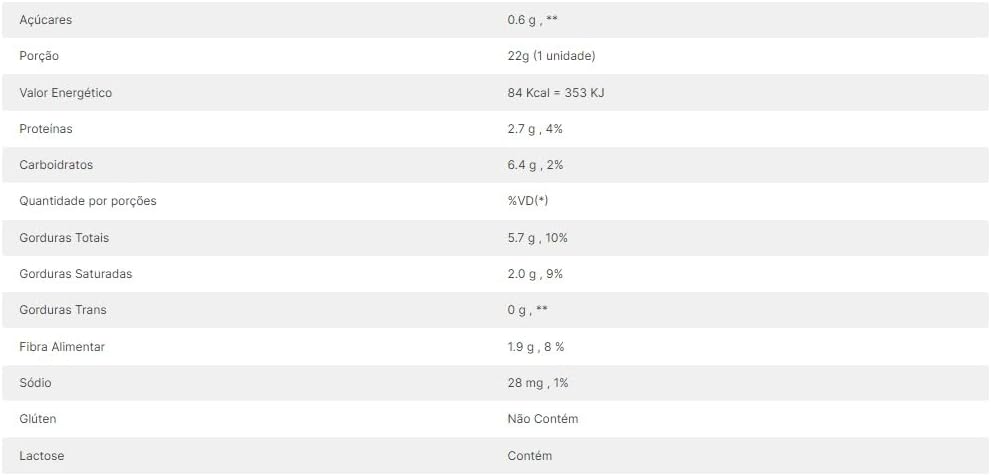Image resolution: width=991 pixels, height=476 pixels.
Task: Click the Valor Energético label
Action: click(66, 93)
